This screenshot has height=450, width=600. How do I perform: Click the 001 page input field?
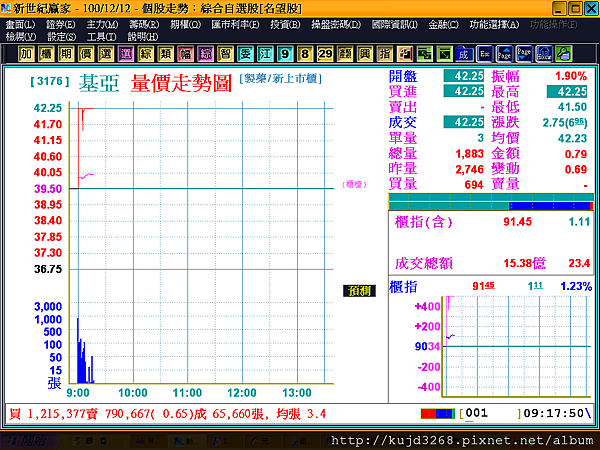point(492,413)
